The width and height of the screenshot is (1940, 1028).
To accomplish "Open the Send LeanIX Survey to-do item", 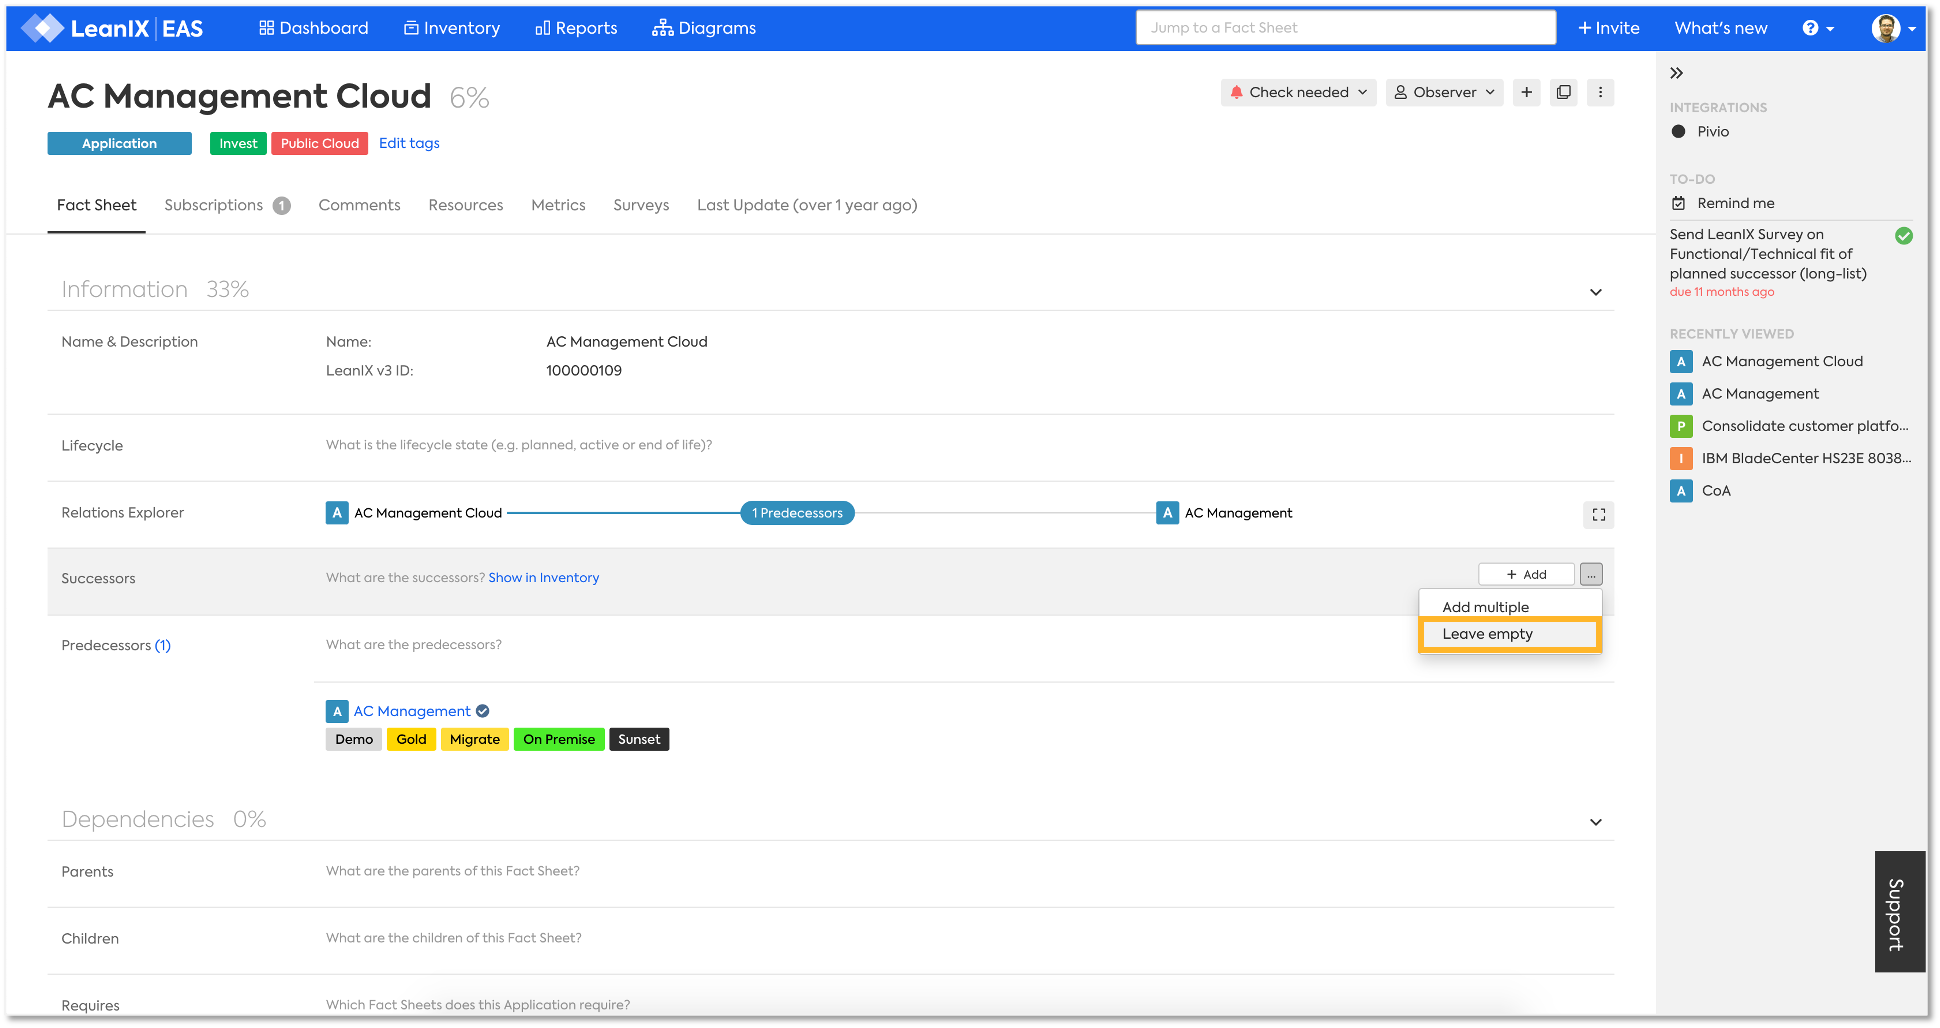I will [x=1768, y=254].
